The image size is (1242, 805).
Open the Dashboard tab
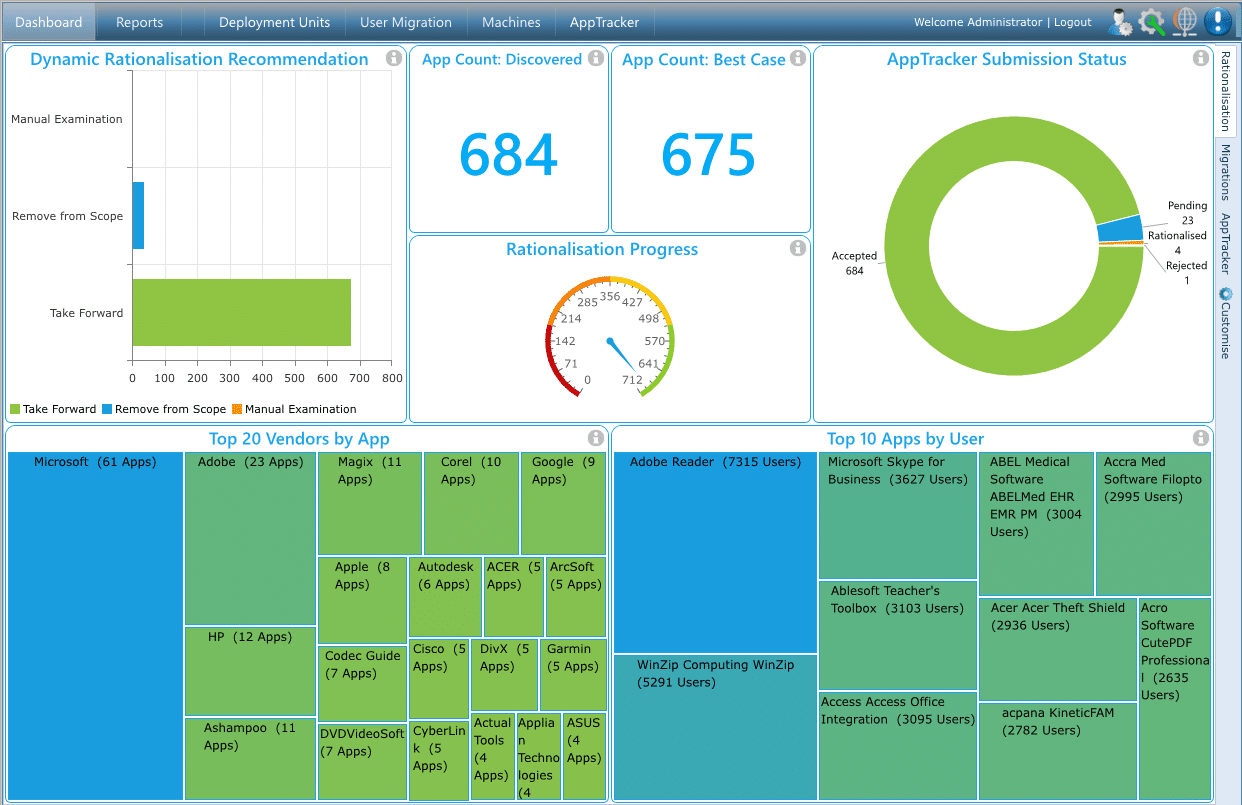pos(49,22)
